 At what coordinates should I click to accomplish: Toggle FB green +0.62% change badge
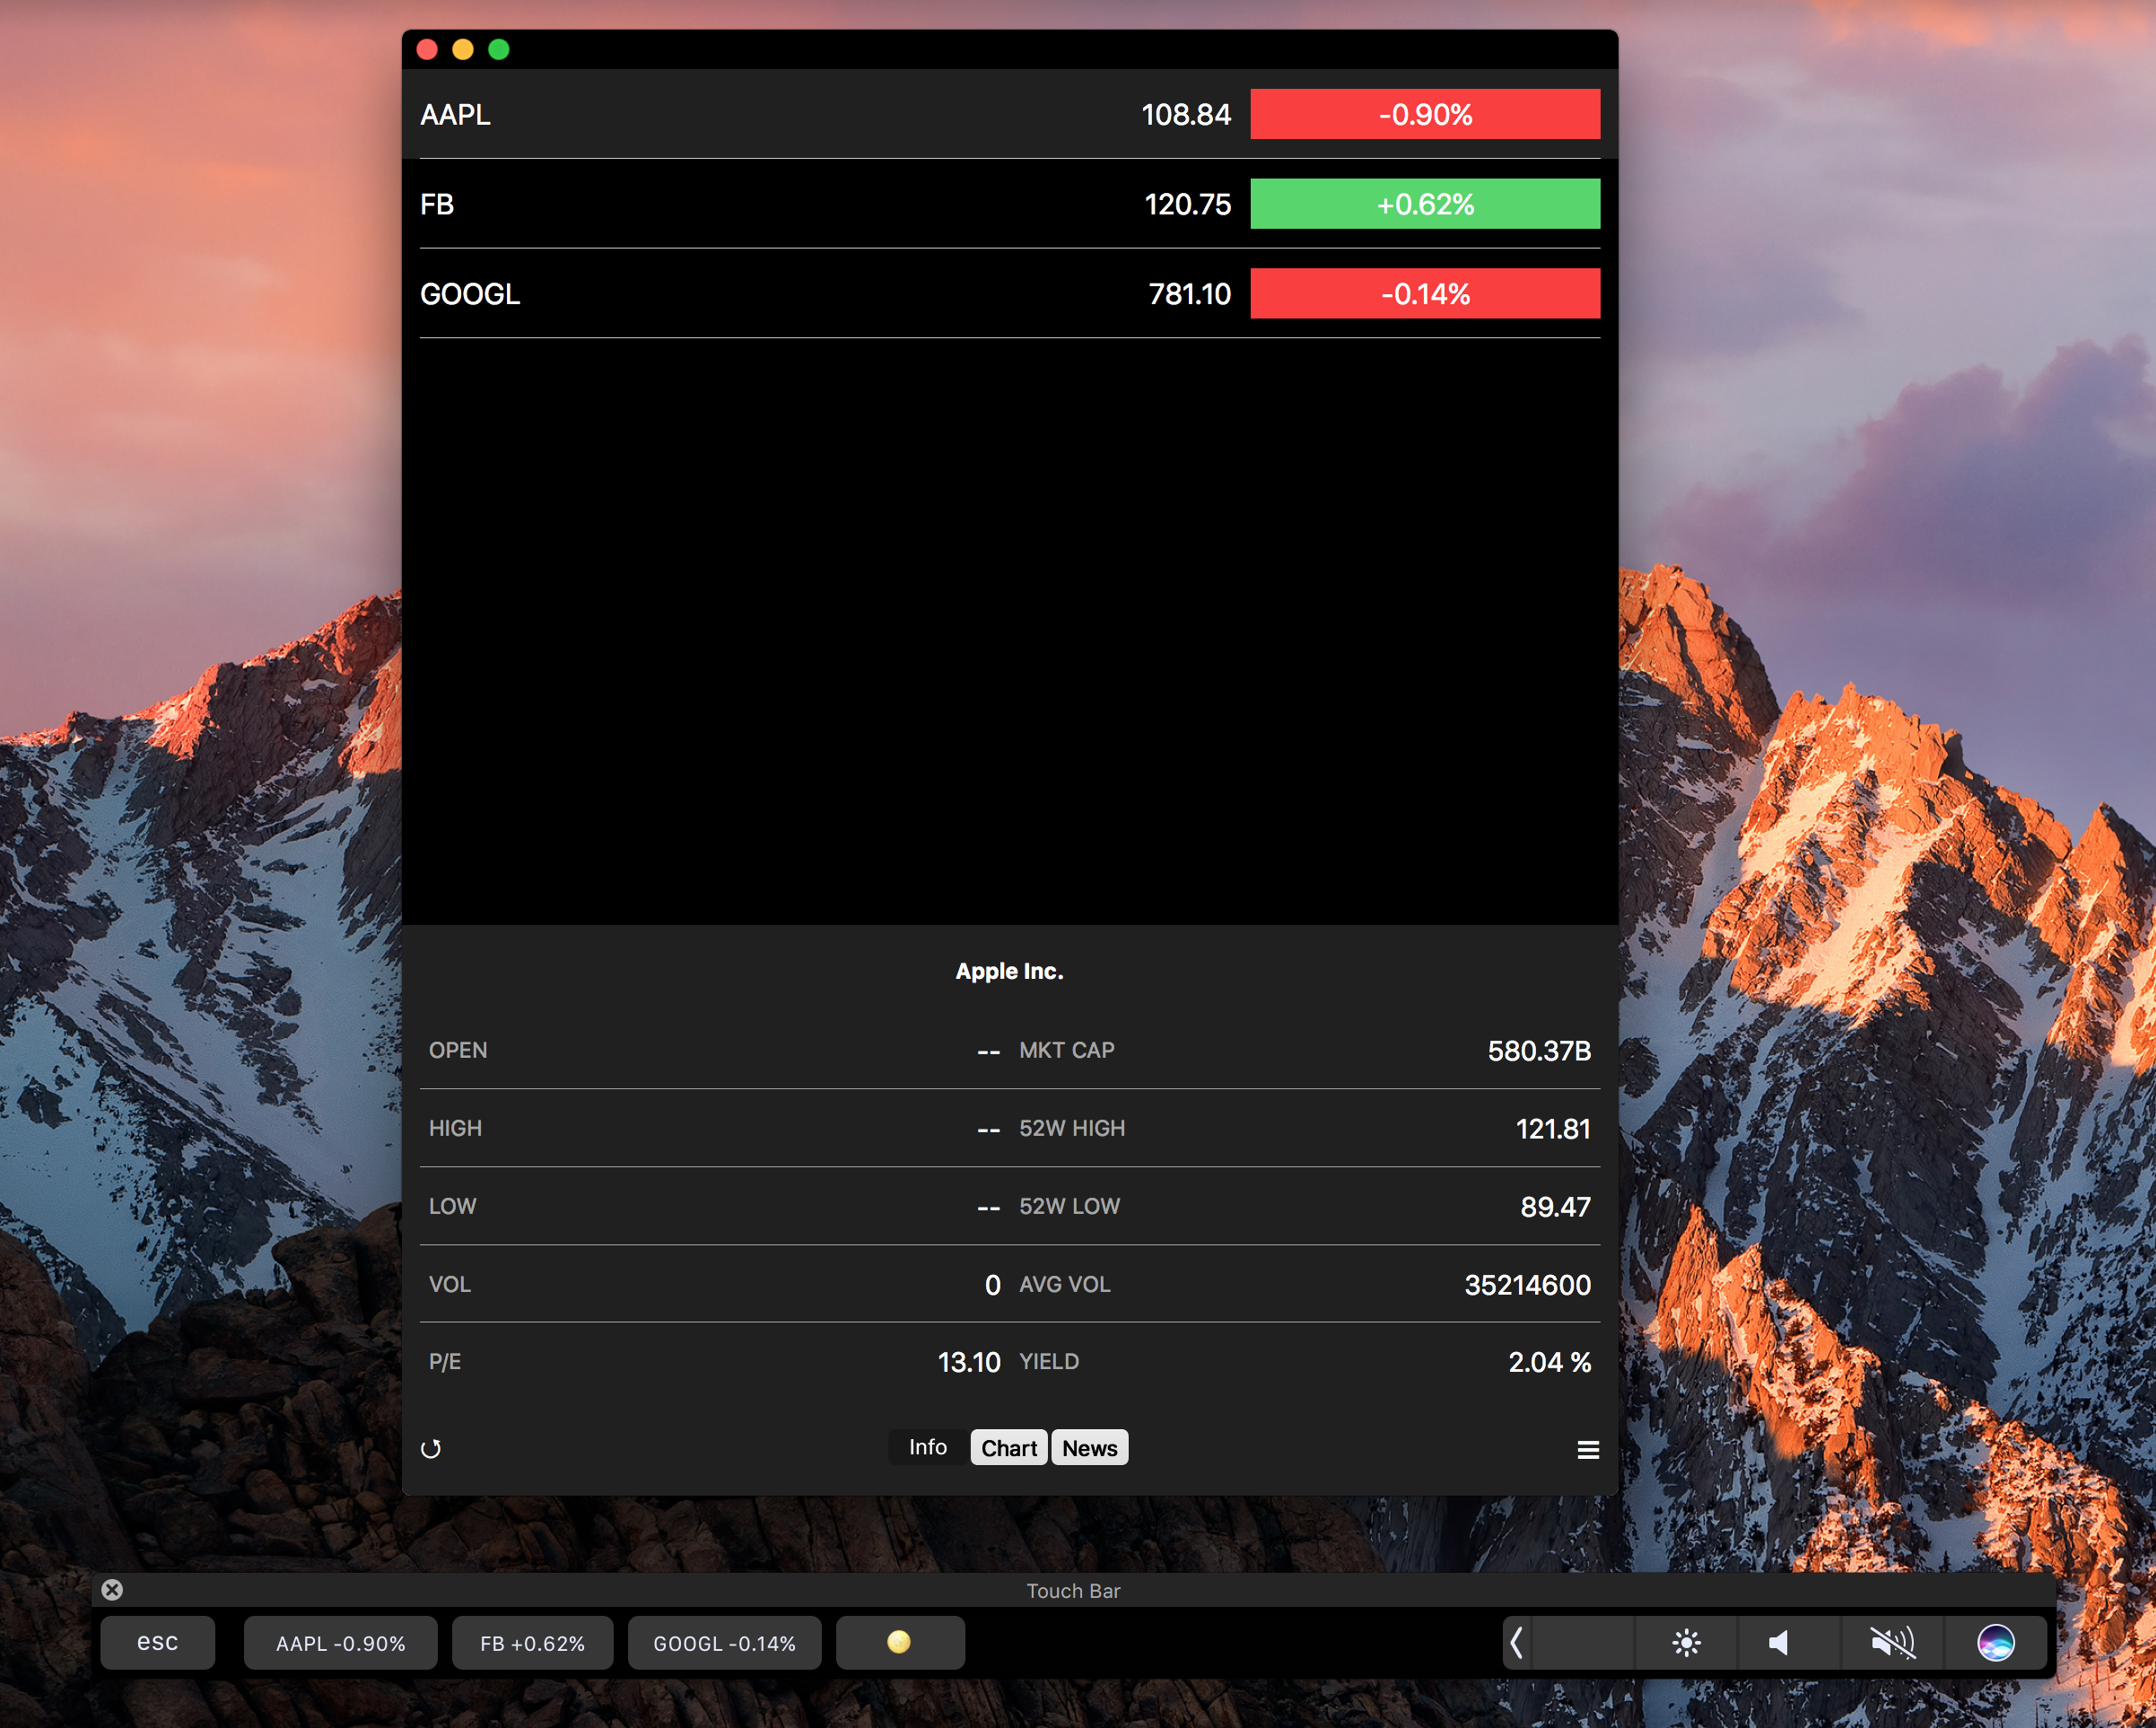click(1424, 204)
